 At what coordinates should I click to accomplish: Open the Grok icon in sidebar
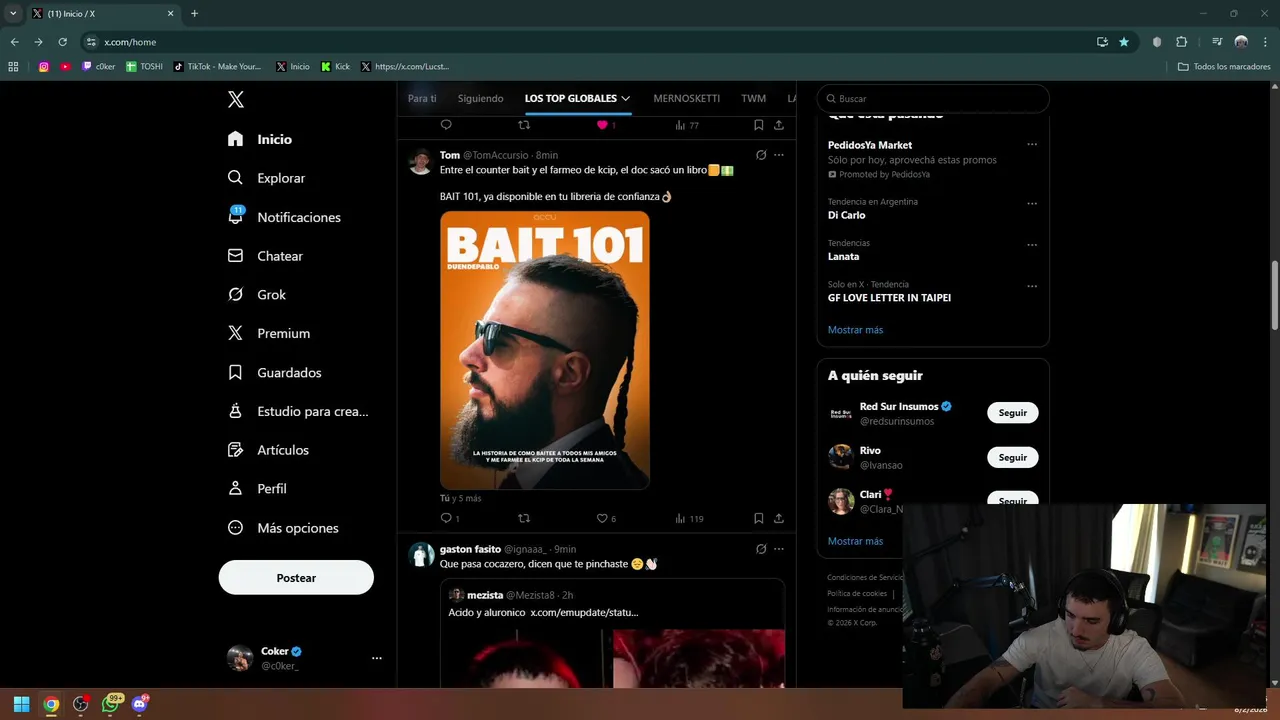(235, 294)
